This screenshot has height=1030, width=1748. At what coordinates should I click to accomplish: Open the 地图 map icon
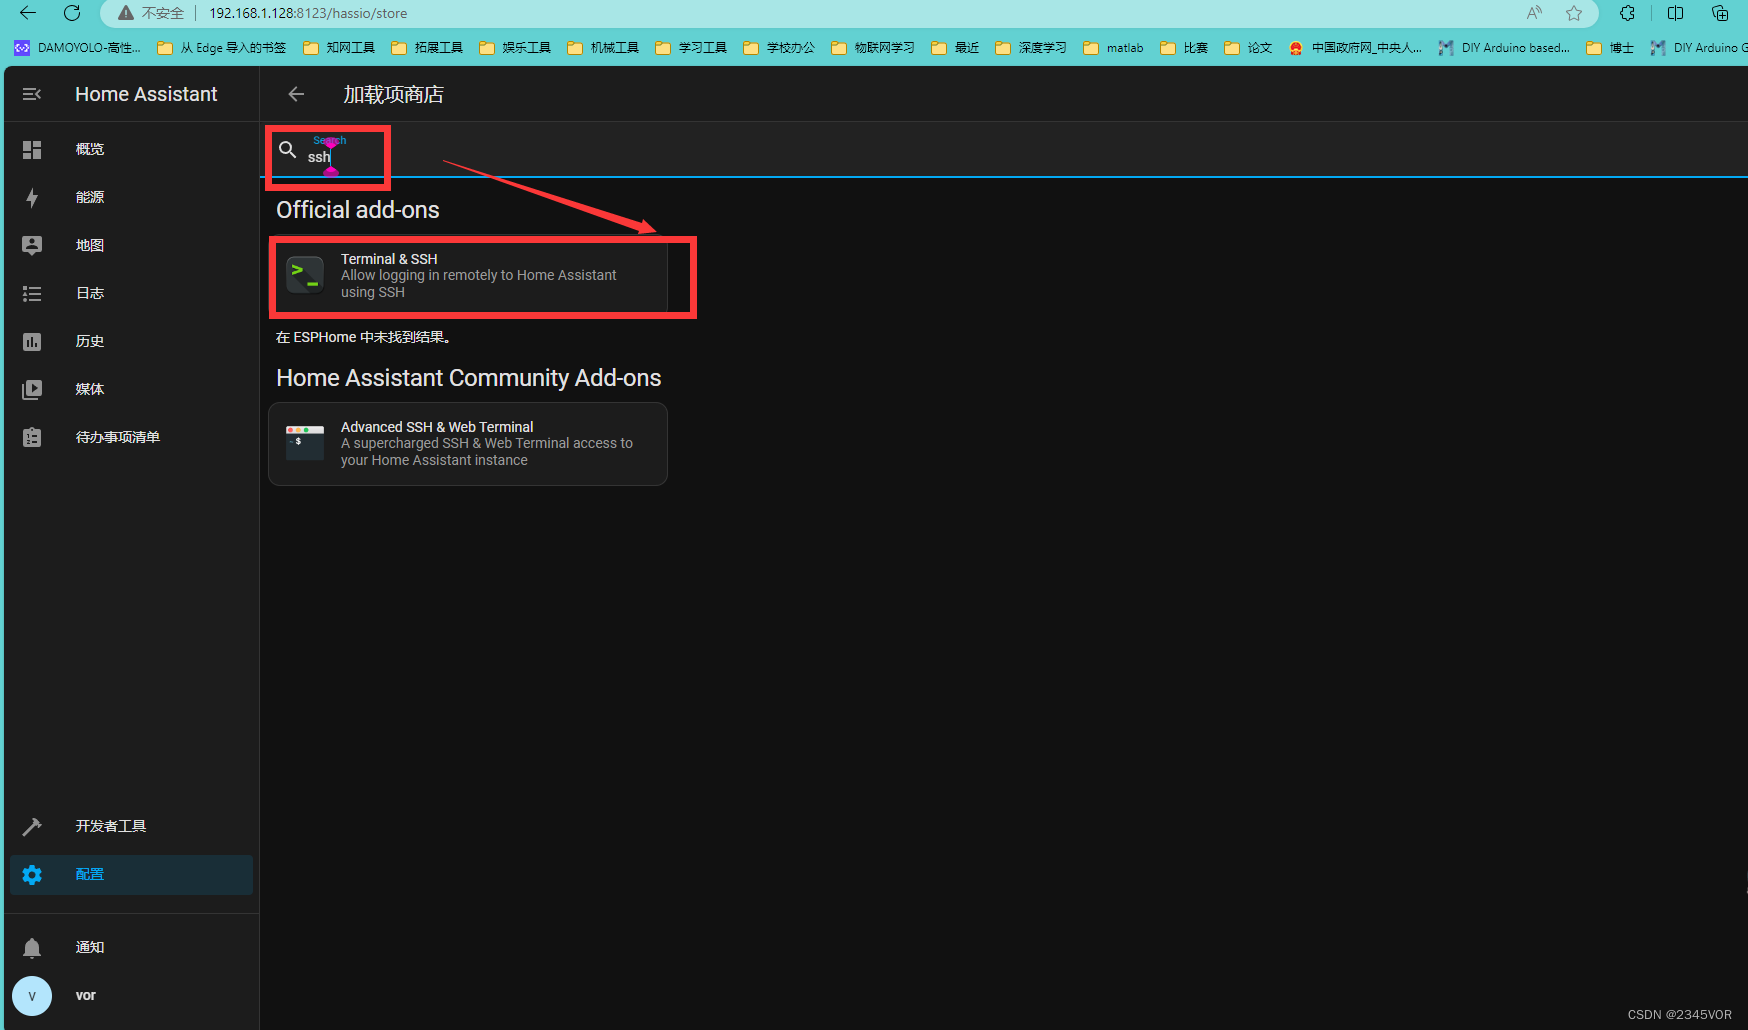pyautogui.click(x=32, y=245)
